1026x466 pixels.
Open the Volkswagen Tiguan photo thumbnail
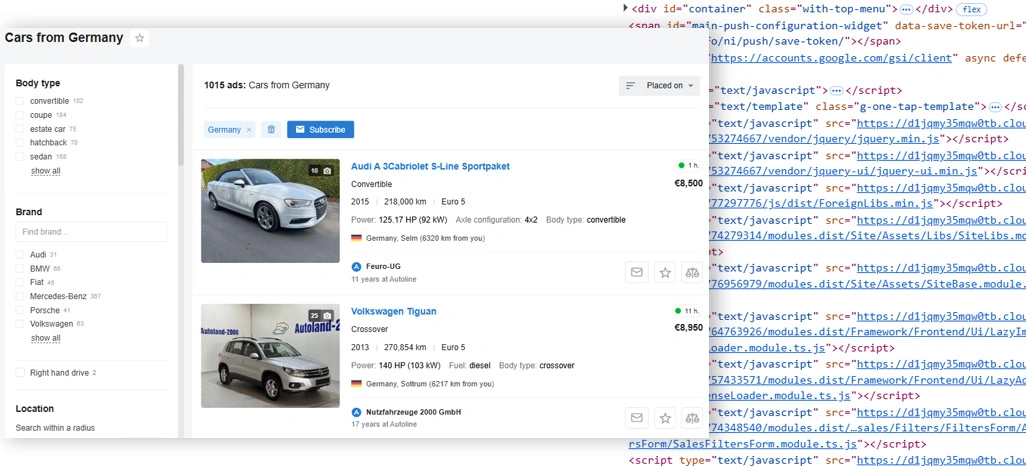[x=270, y=356]
